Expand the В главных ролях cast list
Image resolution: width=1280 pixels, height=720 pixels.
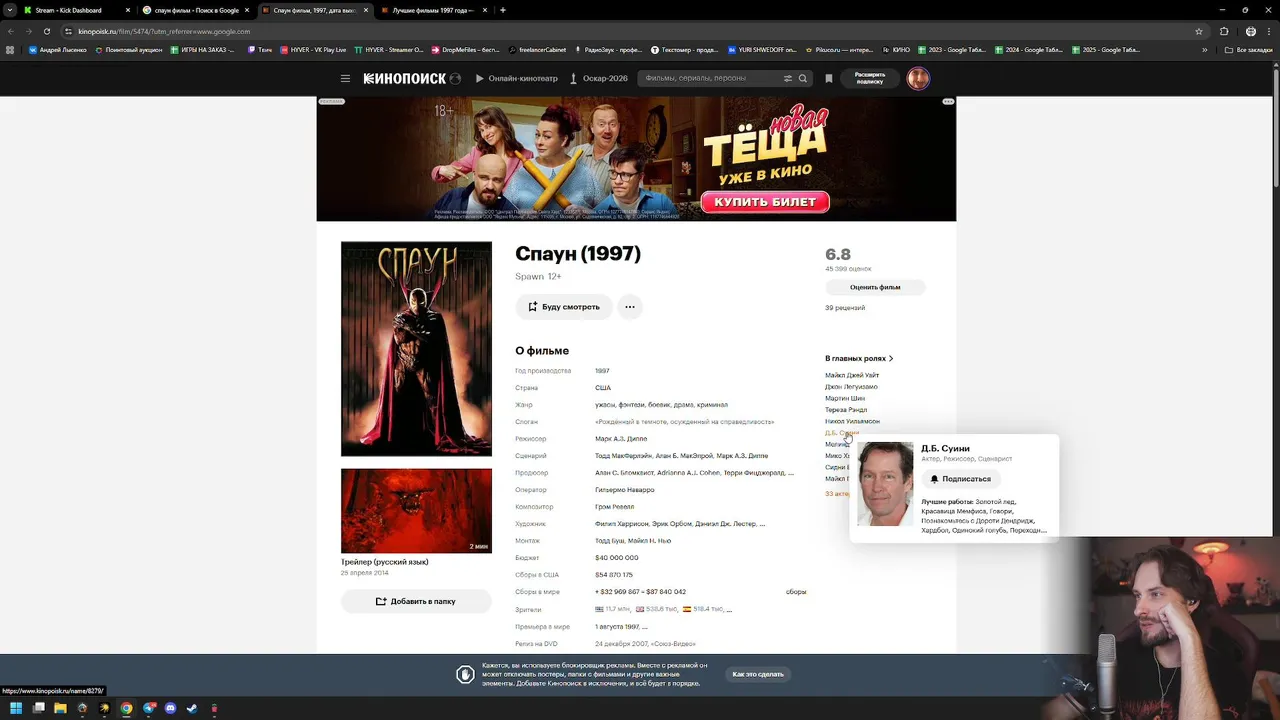[x=859, y=358]
